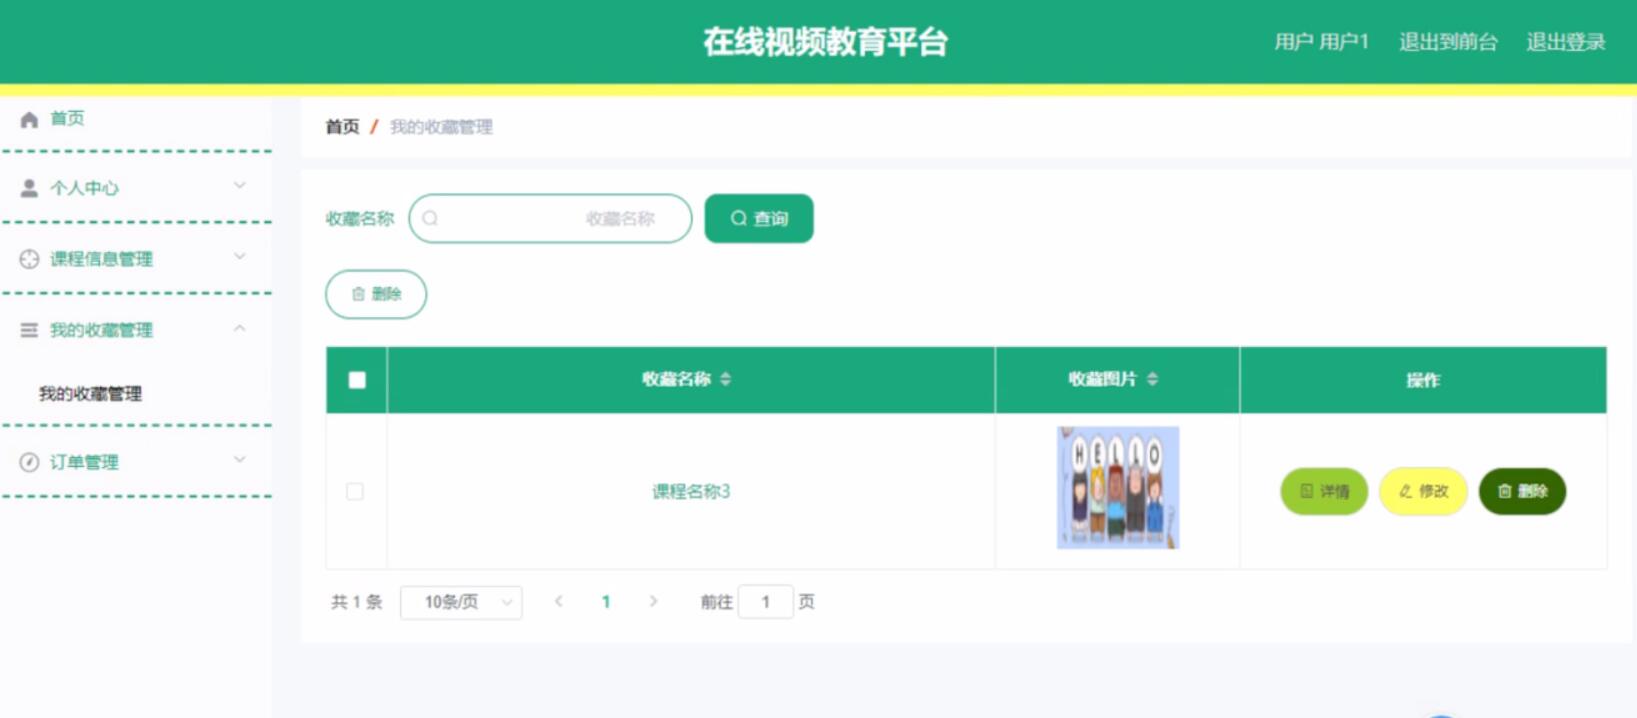Click the 前往 page number input
The image size is (1637, 718).
(x=766, y=602)
